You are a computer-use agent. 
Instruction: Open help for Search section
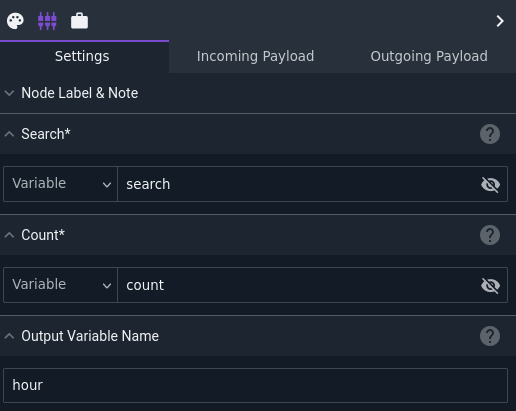tap(490, 134)
